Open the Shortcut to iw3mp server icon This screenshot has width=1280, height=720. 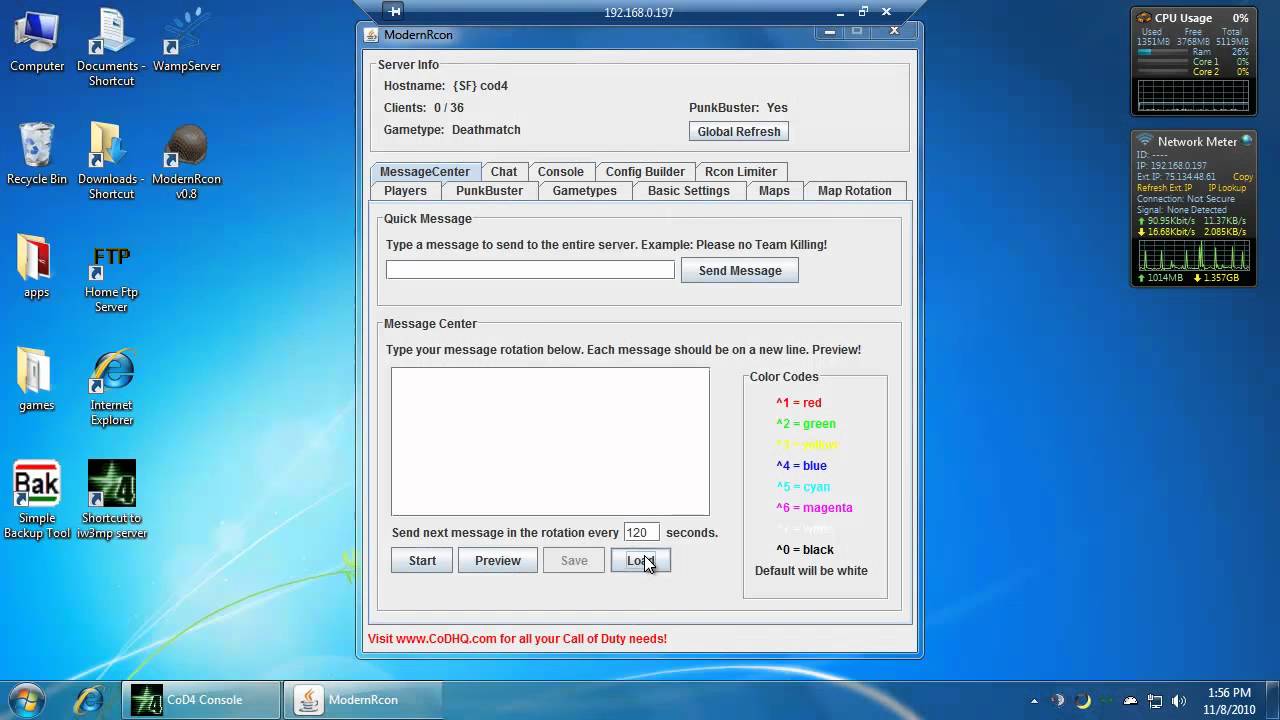pyautogui.click(x=111, y=500)
